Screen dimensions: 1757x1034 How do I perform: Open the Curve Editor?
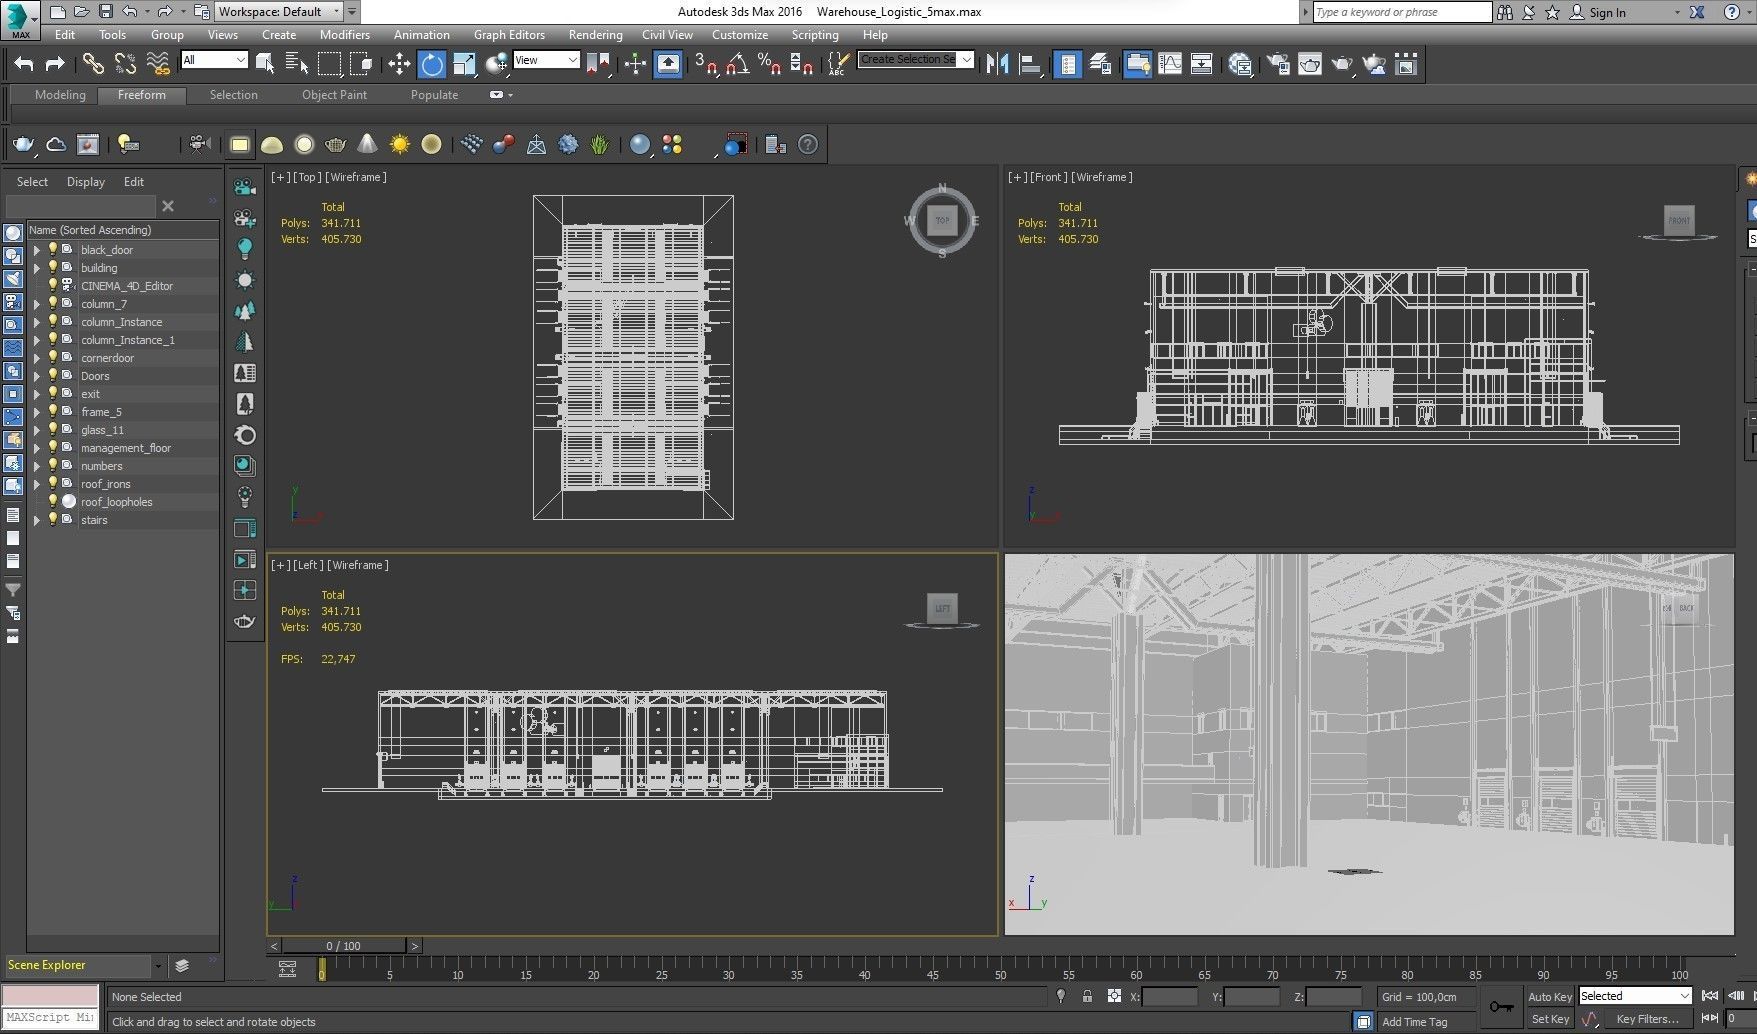coord(1169,64)
